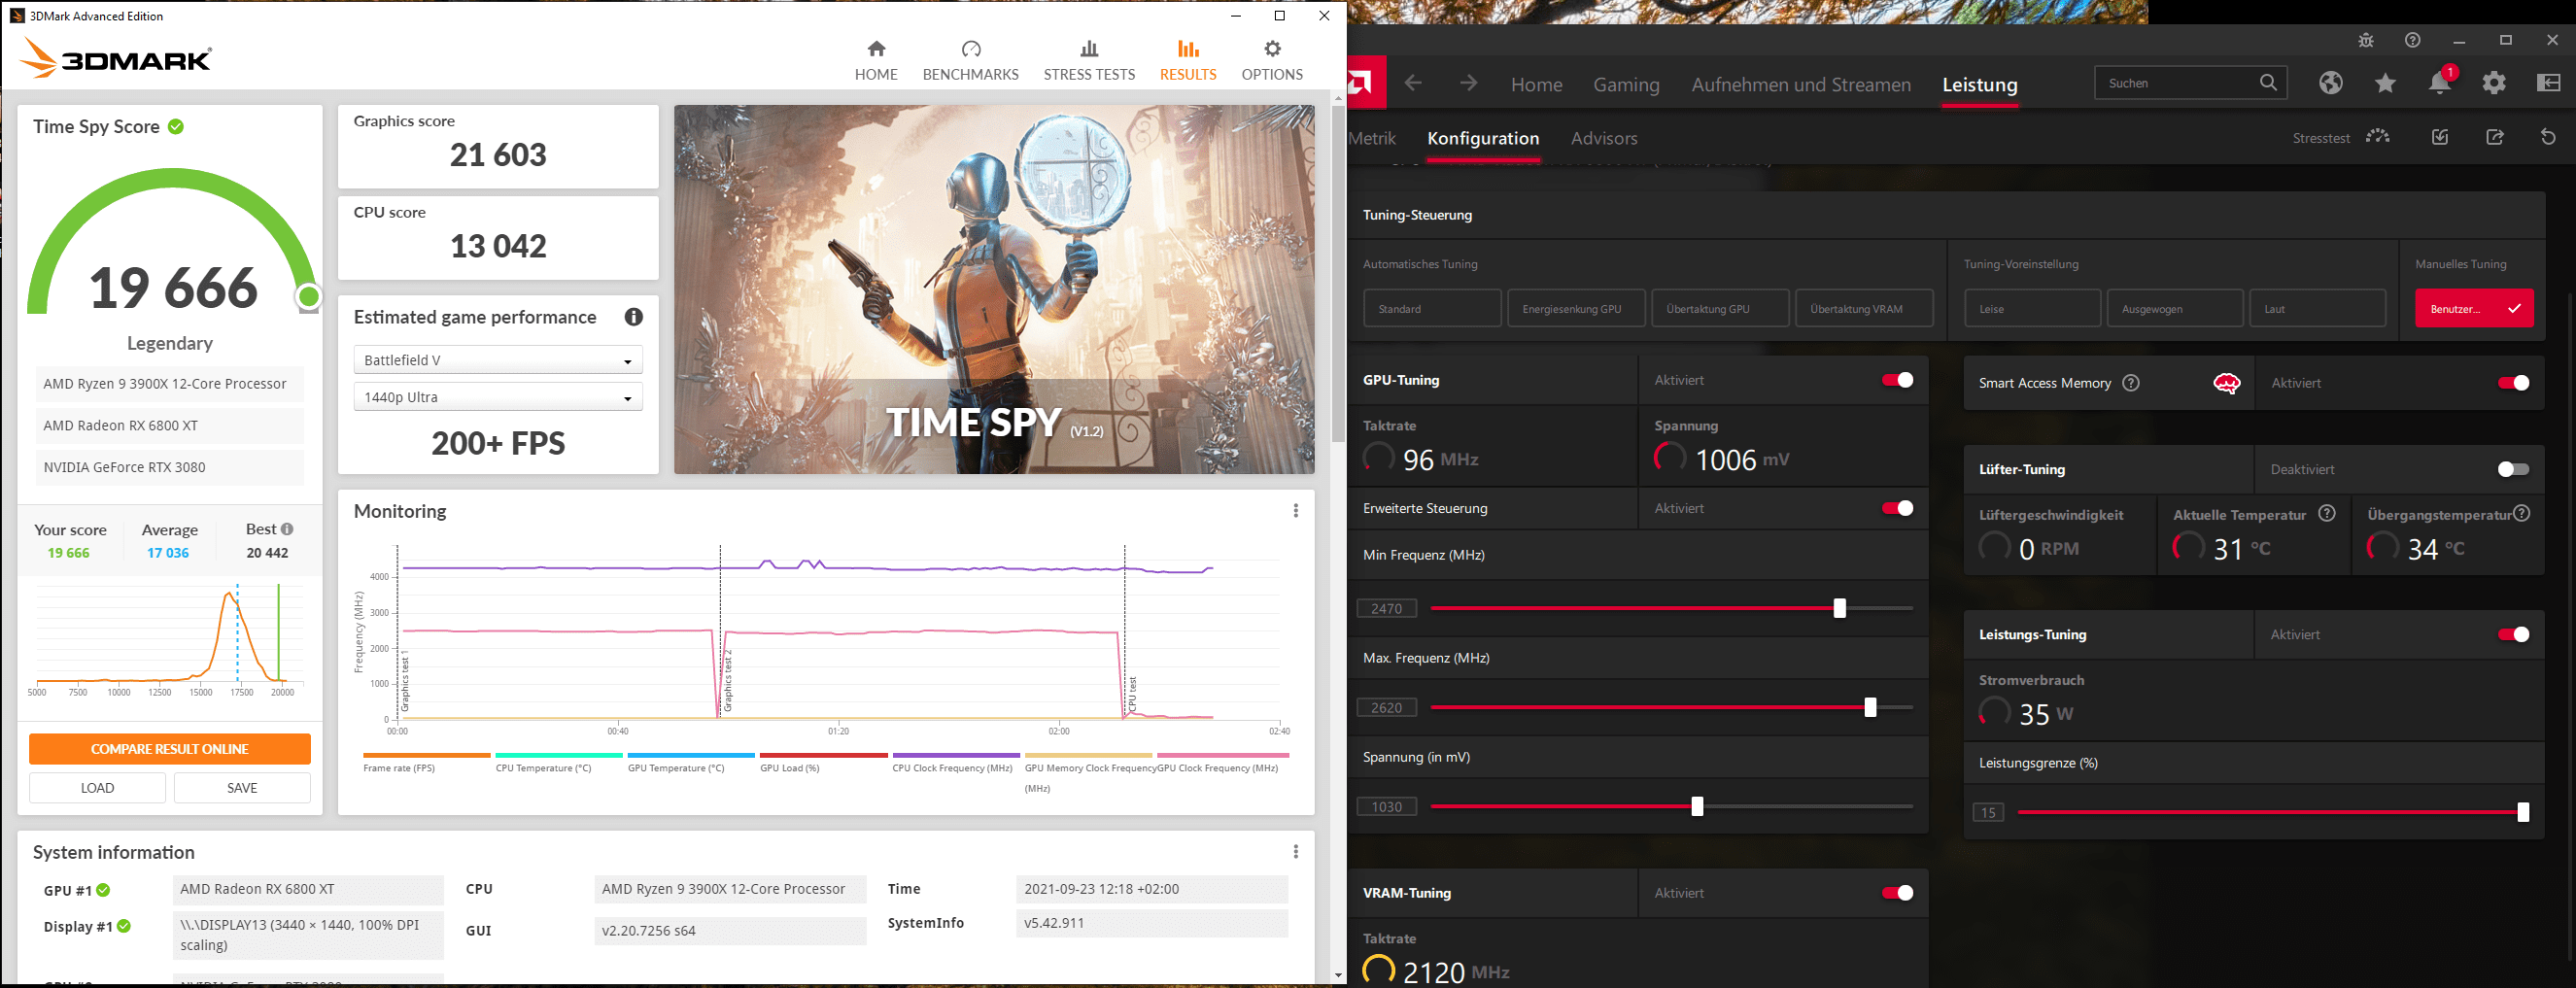Click the info icon beside Estimated game performance
Viewport: 2576px width, 988px height.
634,317
